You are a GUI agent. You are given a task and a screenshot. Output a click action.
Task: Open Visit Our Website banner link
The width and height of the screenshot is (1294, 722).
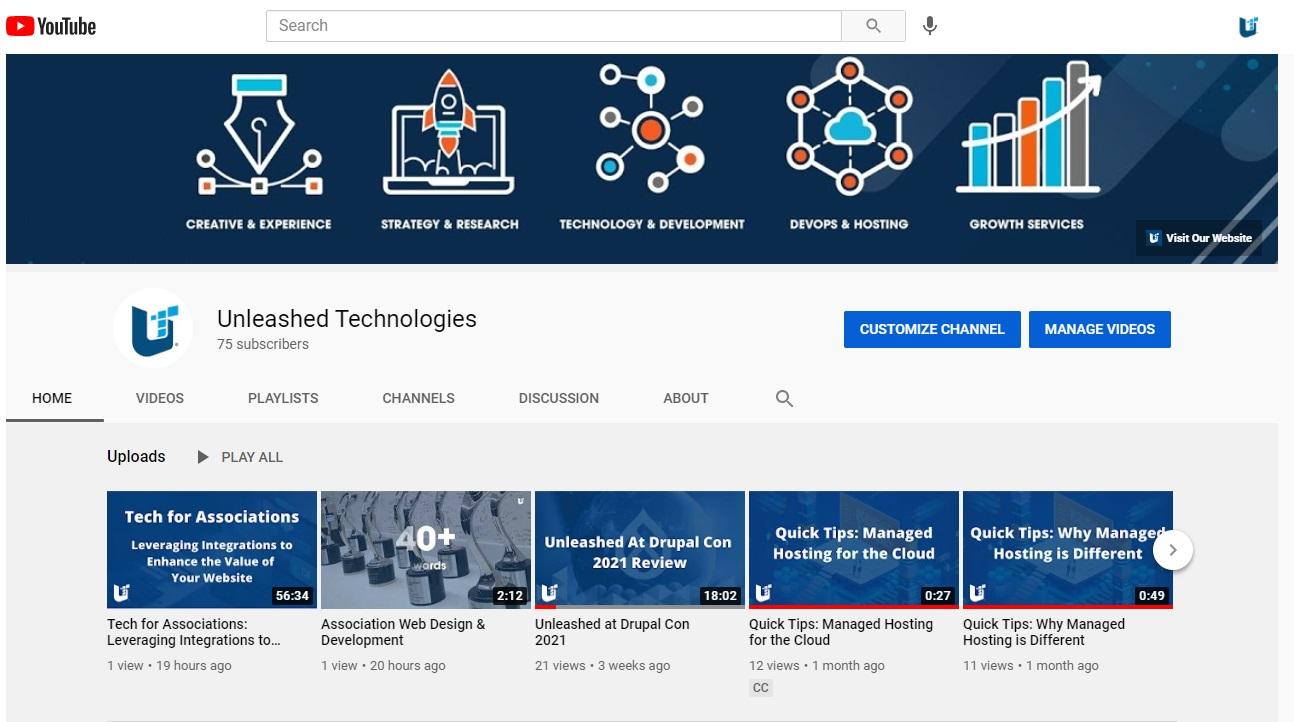tap(1199, 238)
